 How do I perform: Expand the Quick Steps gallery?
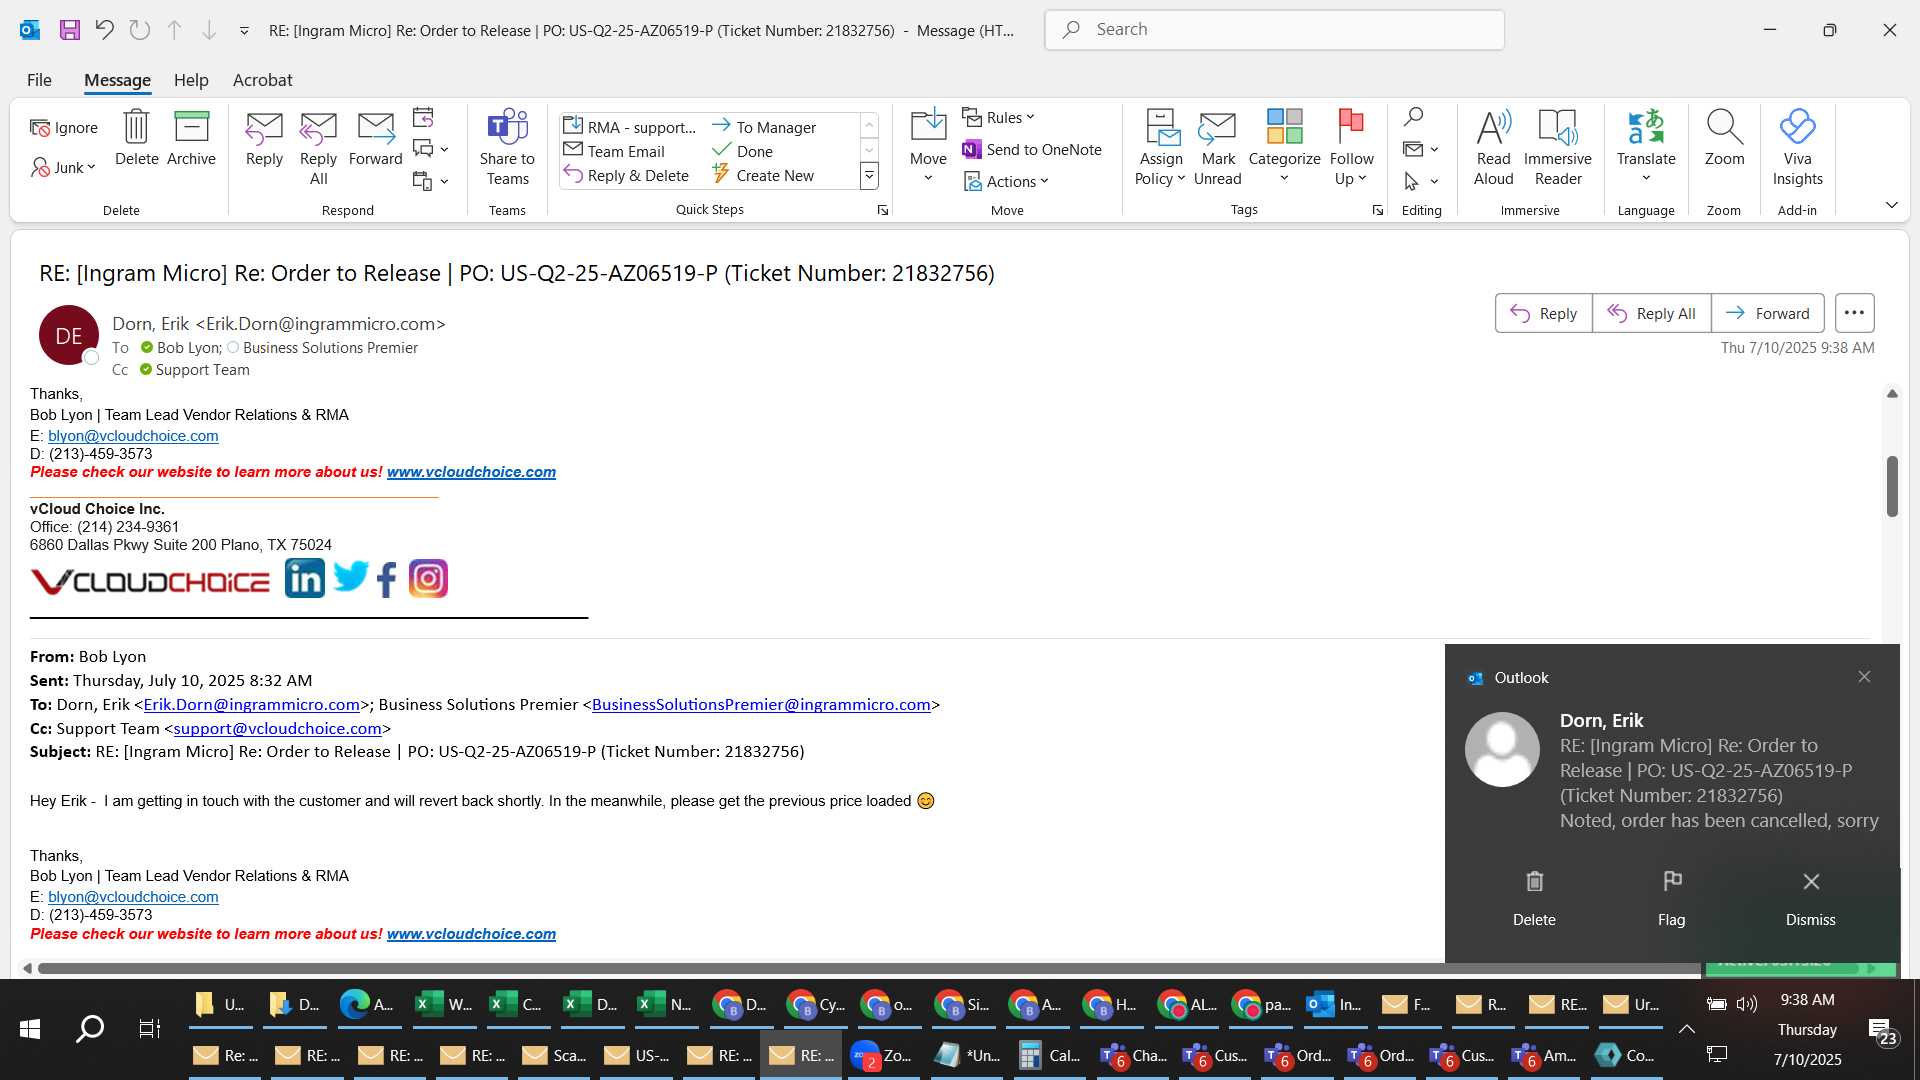point(869,176)
